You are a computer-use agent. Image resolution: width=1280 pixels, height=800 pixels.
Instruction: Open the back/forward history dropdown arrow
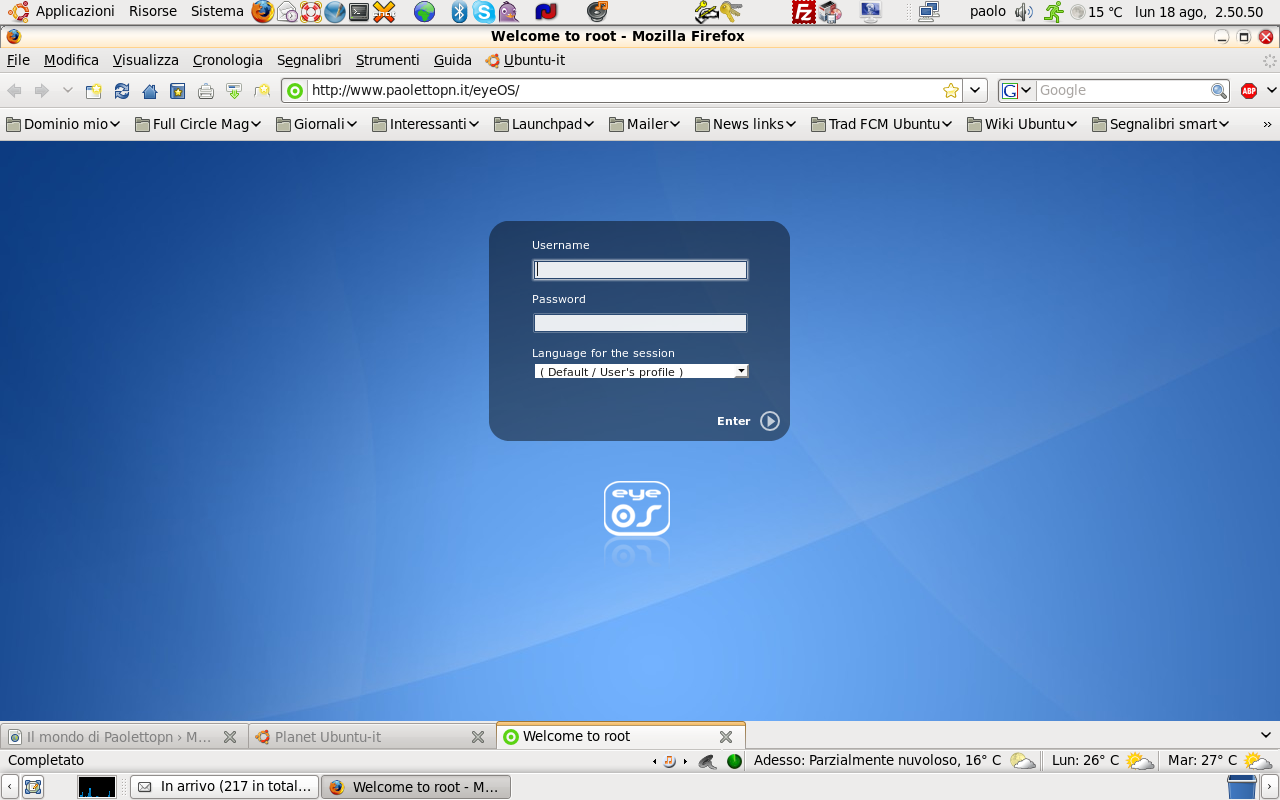(x=68, y=91)
